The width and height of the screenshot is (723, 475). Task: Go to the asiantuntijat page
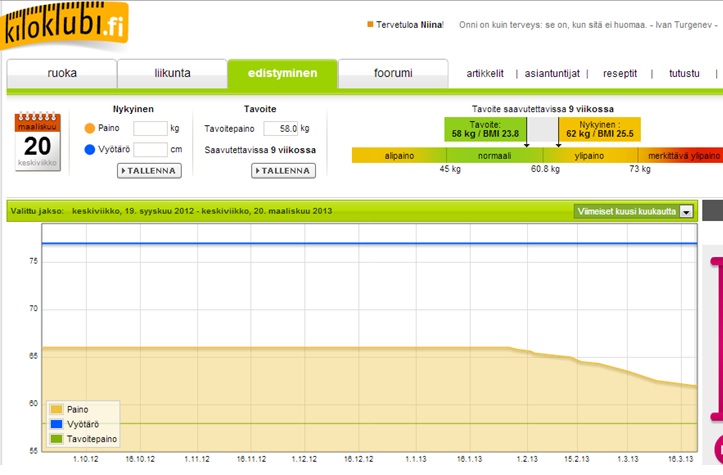548,74
